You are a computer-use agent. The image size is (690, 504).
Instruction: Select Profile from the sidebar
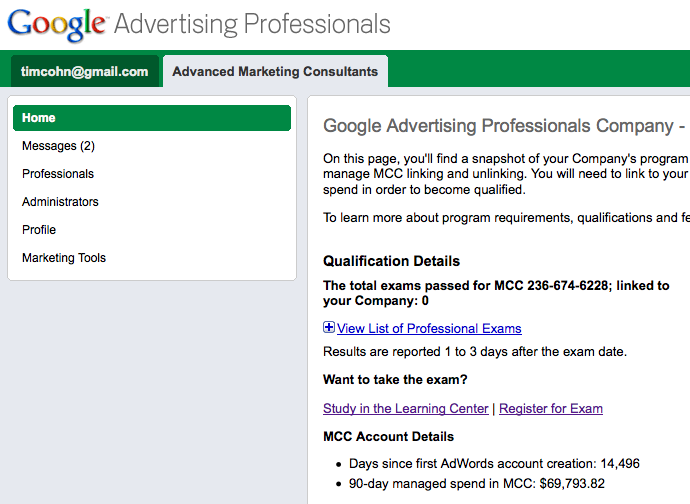click(x=39, y=230)
